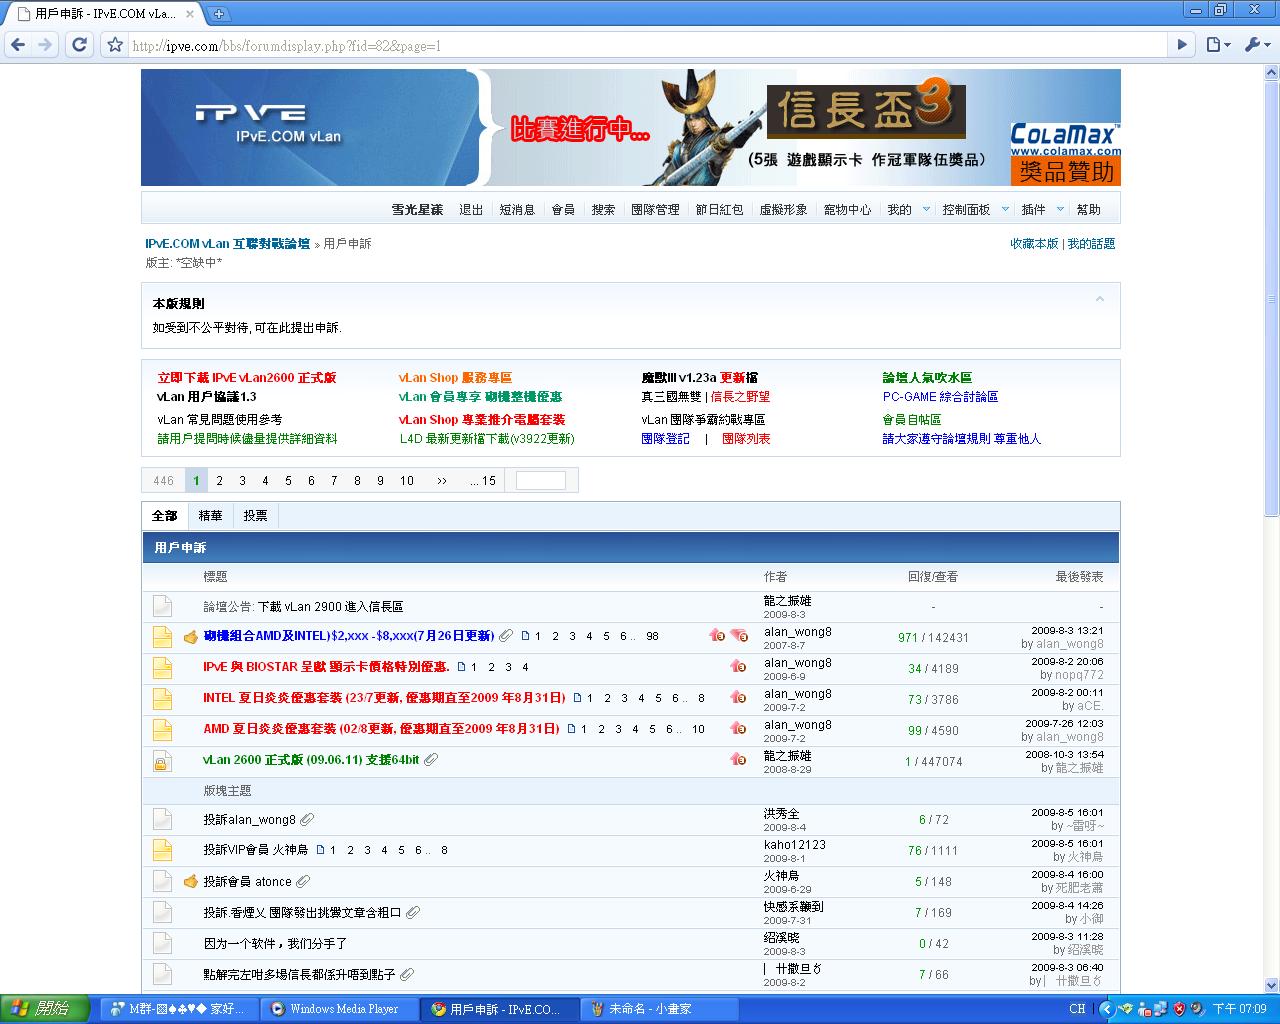Viewport: 1280px width, 1024px height.
Task: Click the page number jump input box
Action: [541, 481]
